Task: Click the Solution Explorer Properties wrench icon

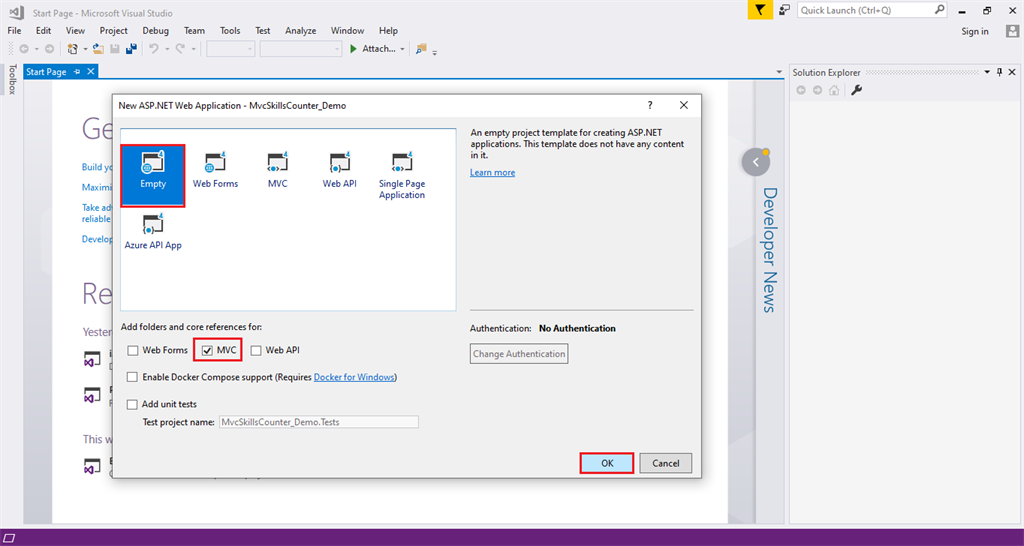Action: pos(857,90)
